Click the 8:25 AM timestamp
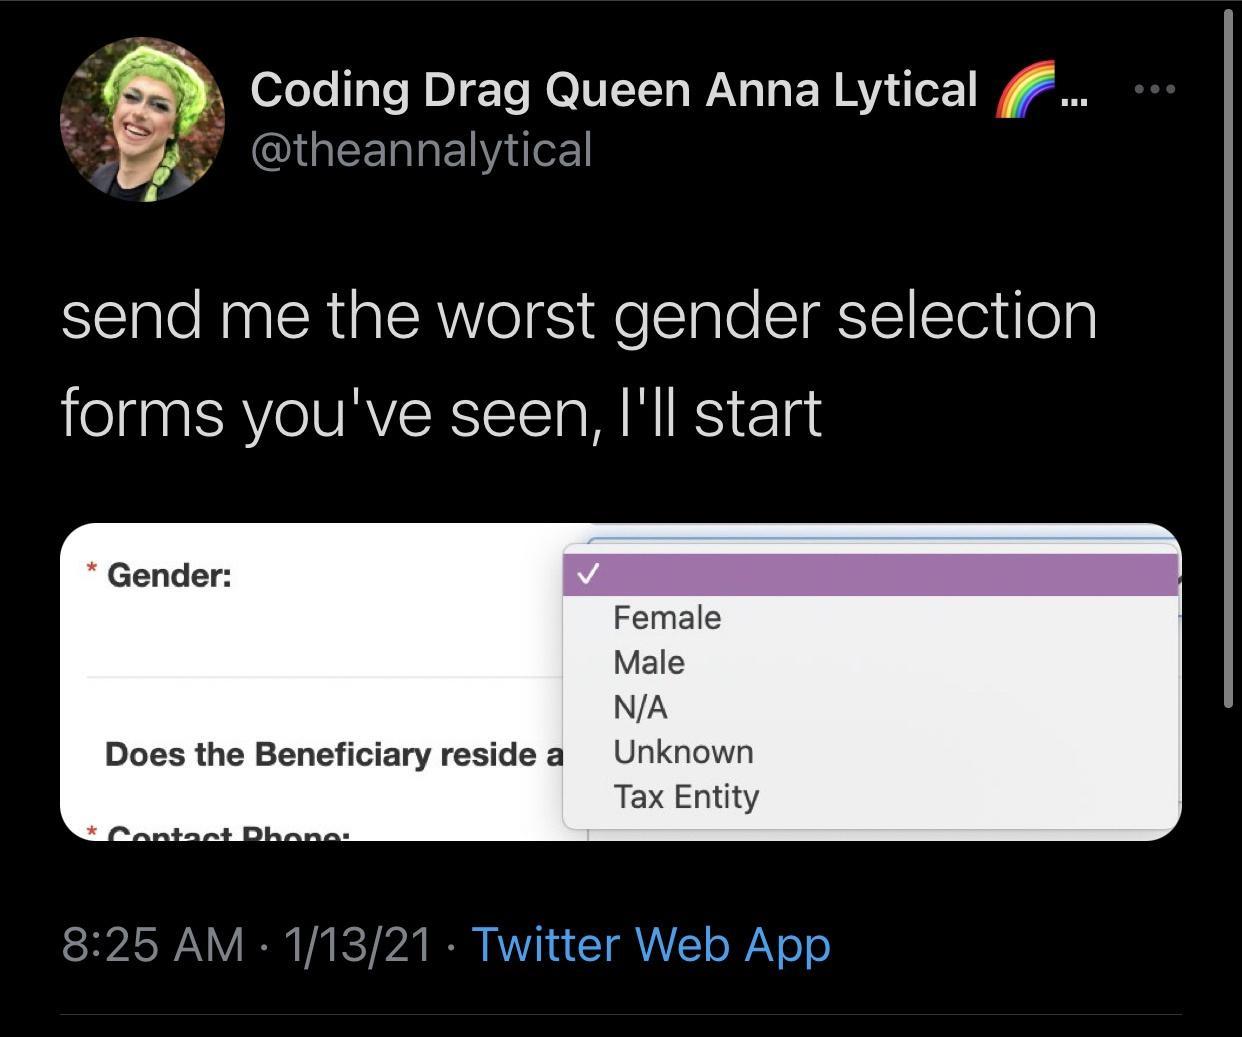 point(152,945)
